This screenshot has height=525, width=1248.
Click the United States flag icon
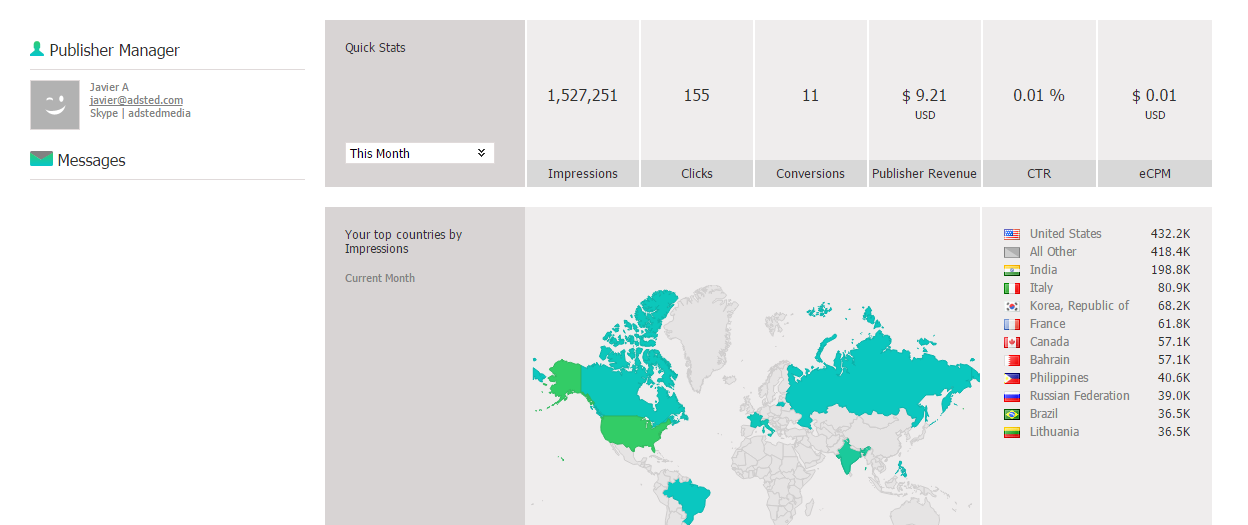click(1011, 234)
